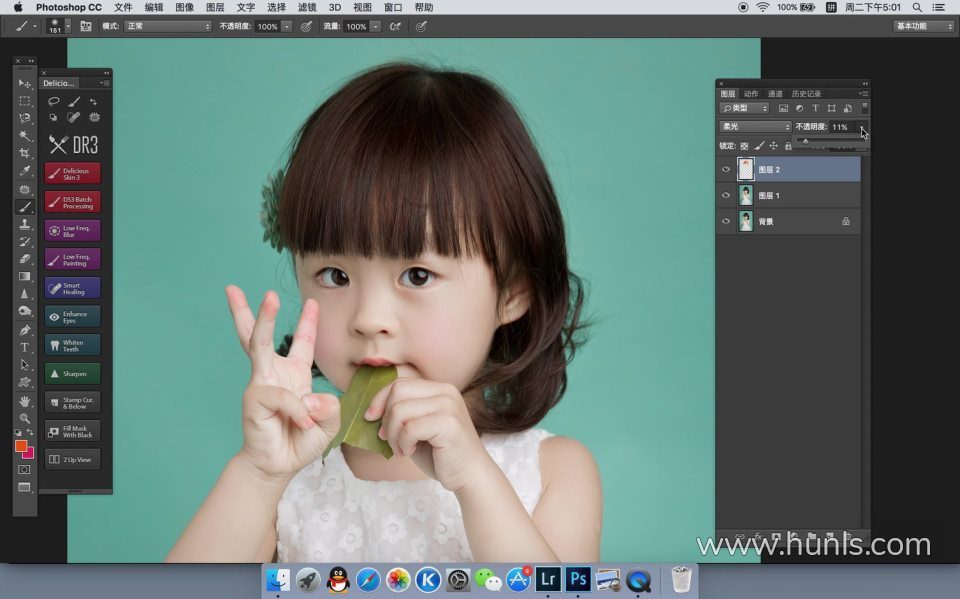
Task: Click the layer opacity 11% field
Action: (x=842, y=127)
